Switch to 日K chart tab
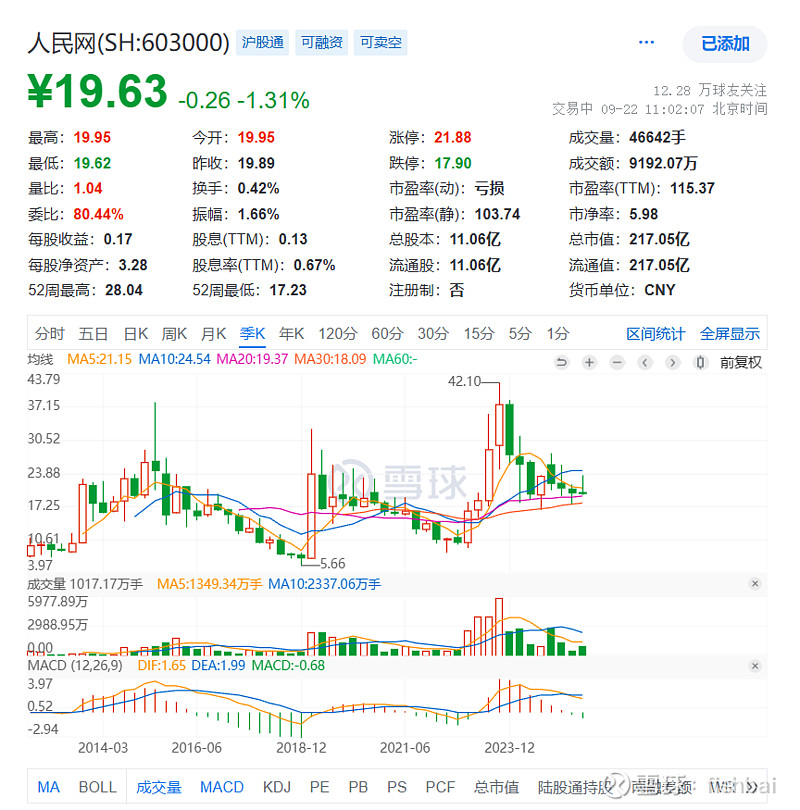The width and height of the screenshot is (800, 810). click(136, 334)
